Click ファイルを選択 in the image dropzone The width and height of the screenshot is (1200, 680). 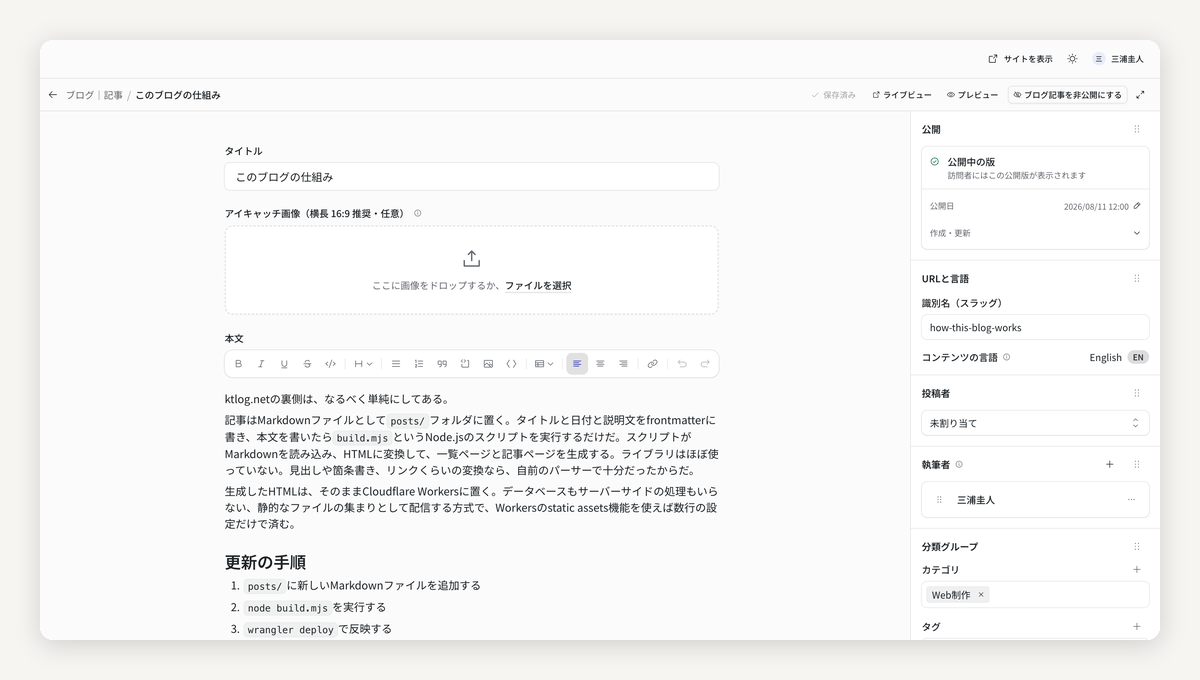pyautogui.click(x=538, y=286)
